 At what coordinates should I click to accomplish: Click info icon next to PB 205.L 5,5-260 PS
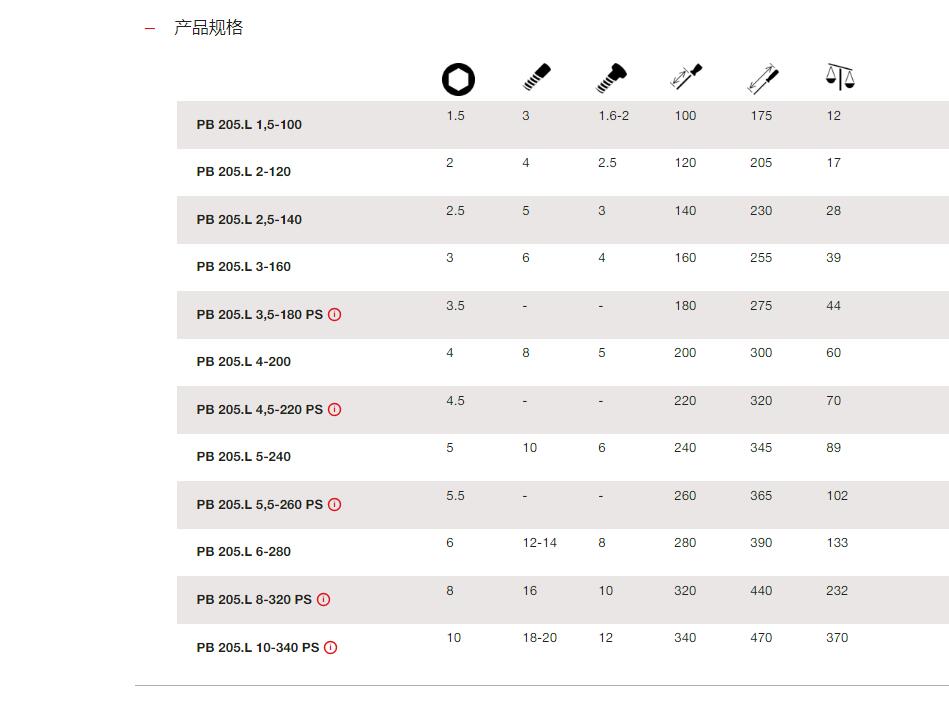pos(335,505)
